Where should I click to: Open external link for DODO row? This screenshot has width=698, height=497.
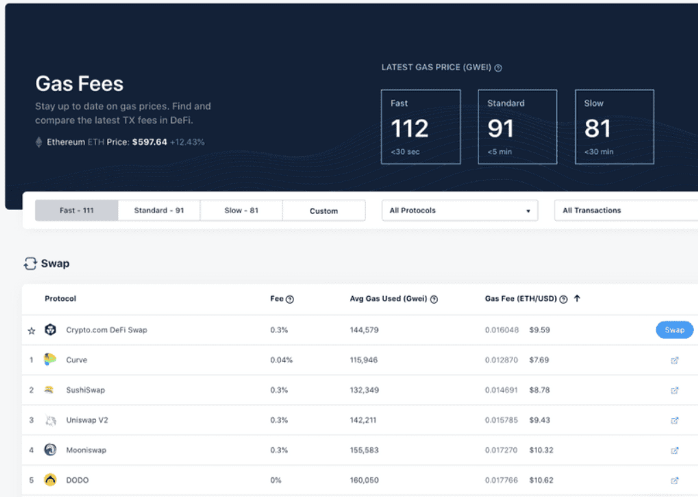[675, 481]
